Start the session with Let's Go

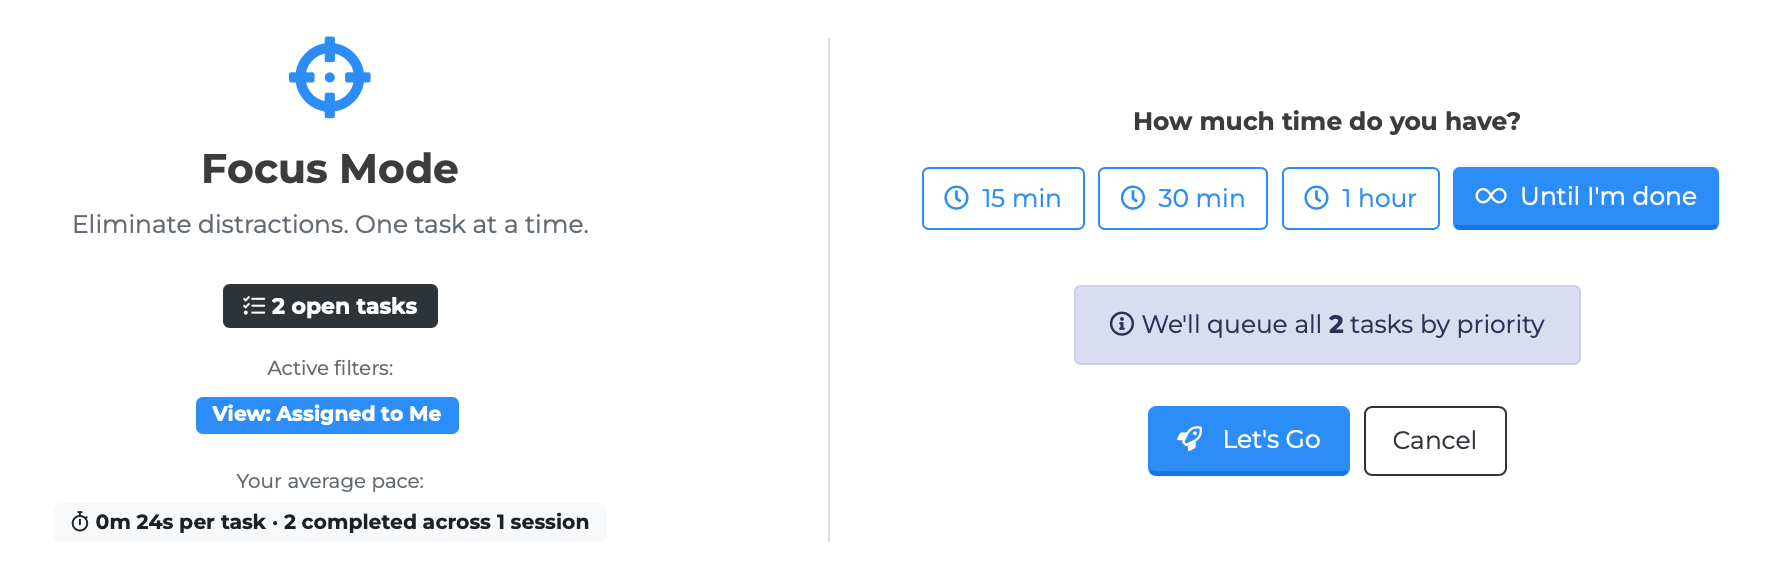(1249, 440)
